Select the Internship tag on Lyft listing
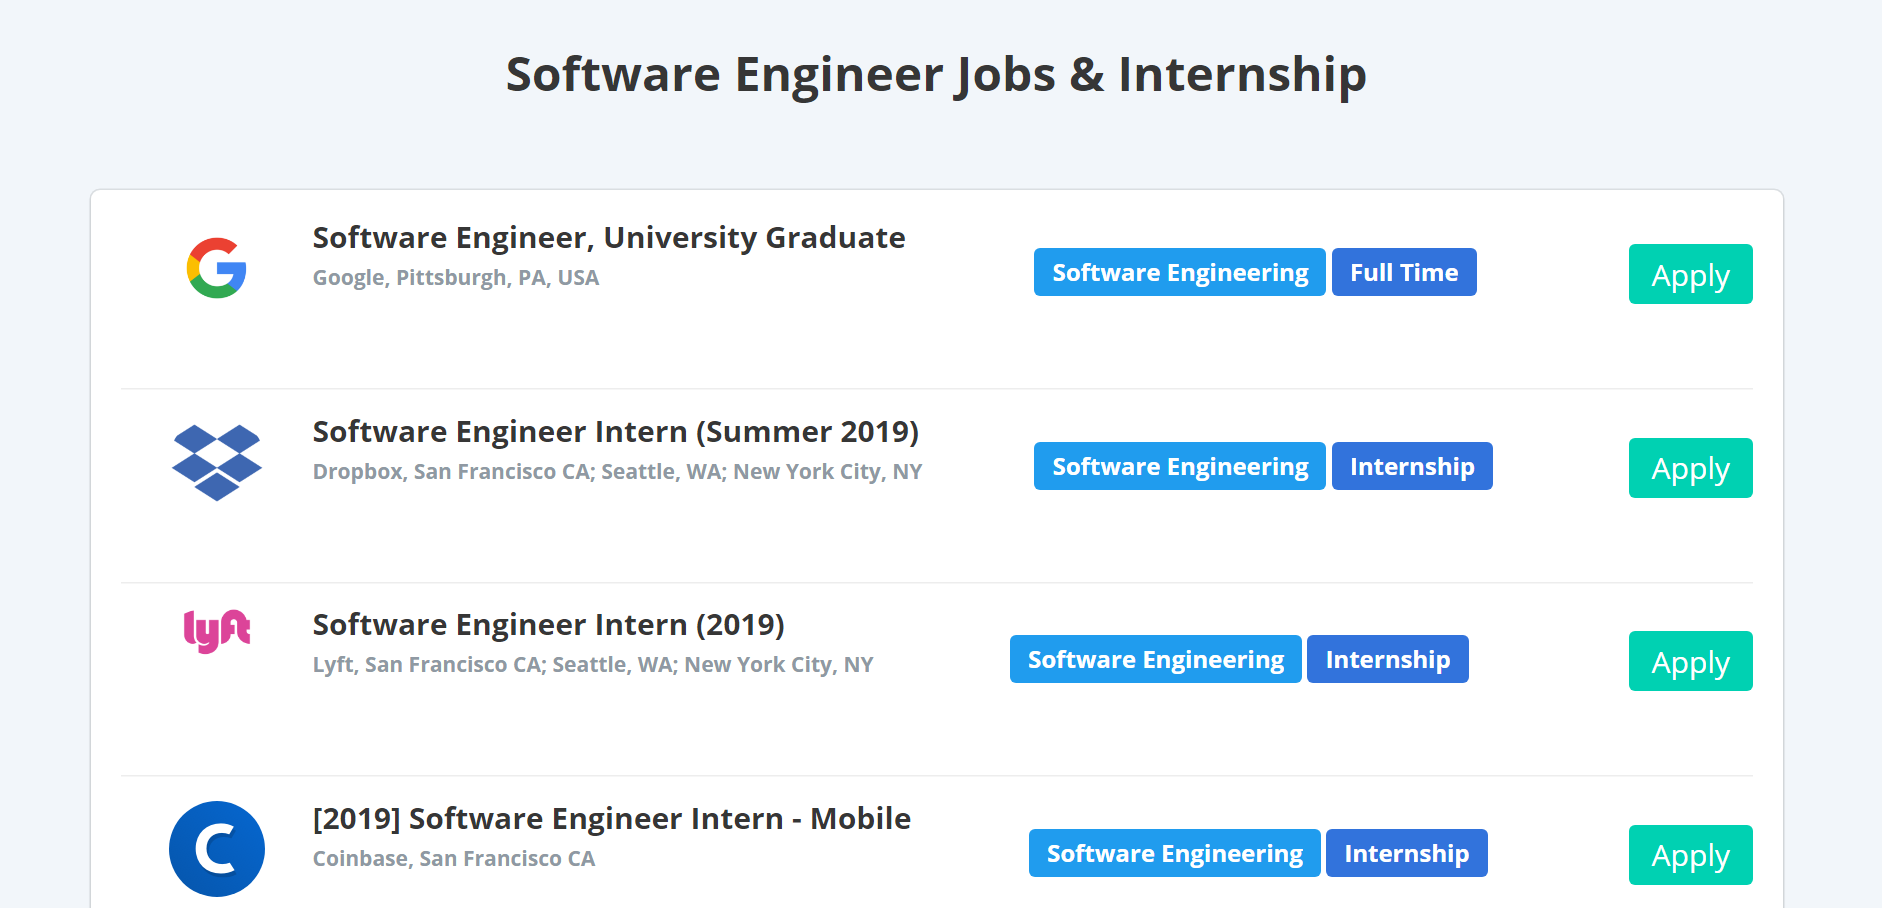Viewport: 1882px width, 908px height. point(1387,659)
